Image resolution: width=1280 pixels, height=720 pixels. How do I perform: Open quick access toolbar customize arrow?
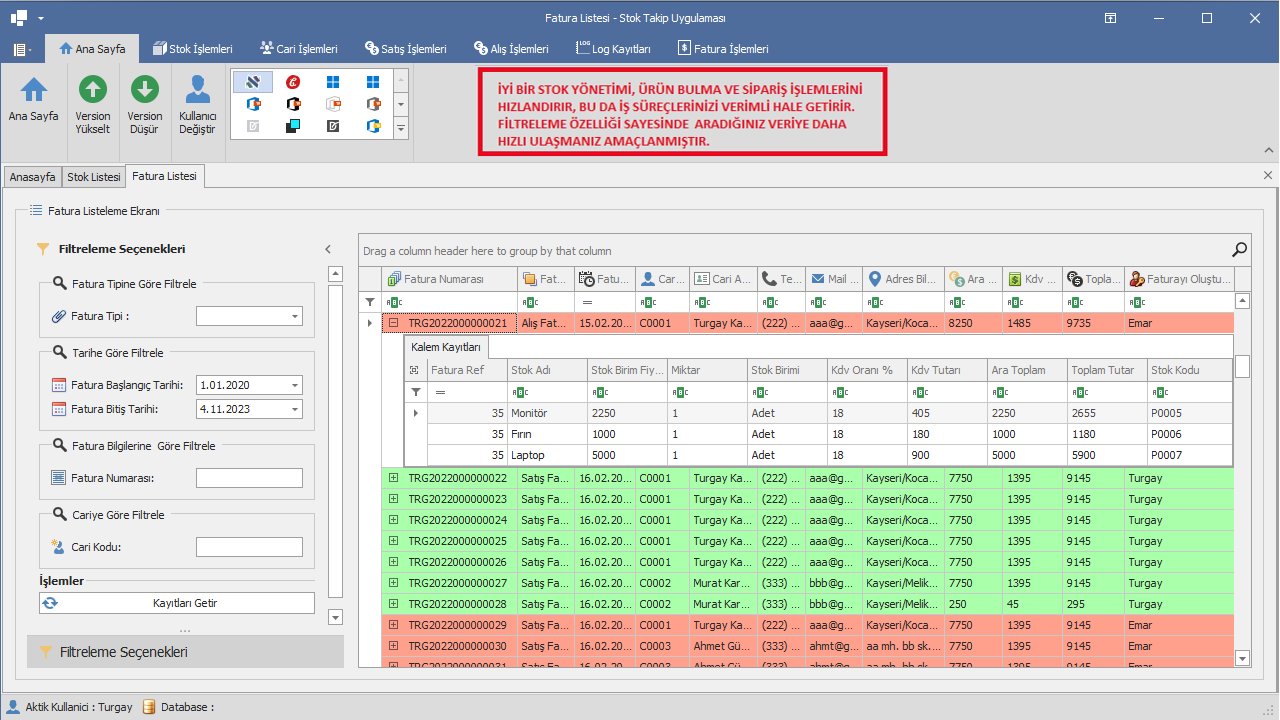[x=41, y=18]
